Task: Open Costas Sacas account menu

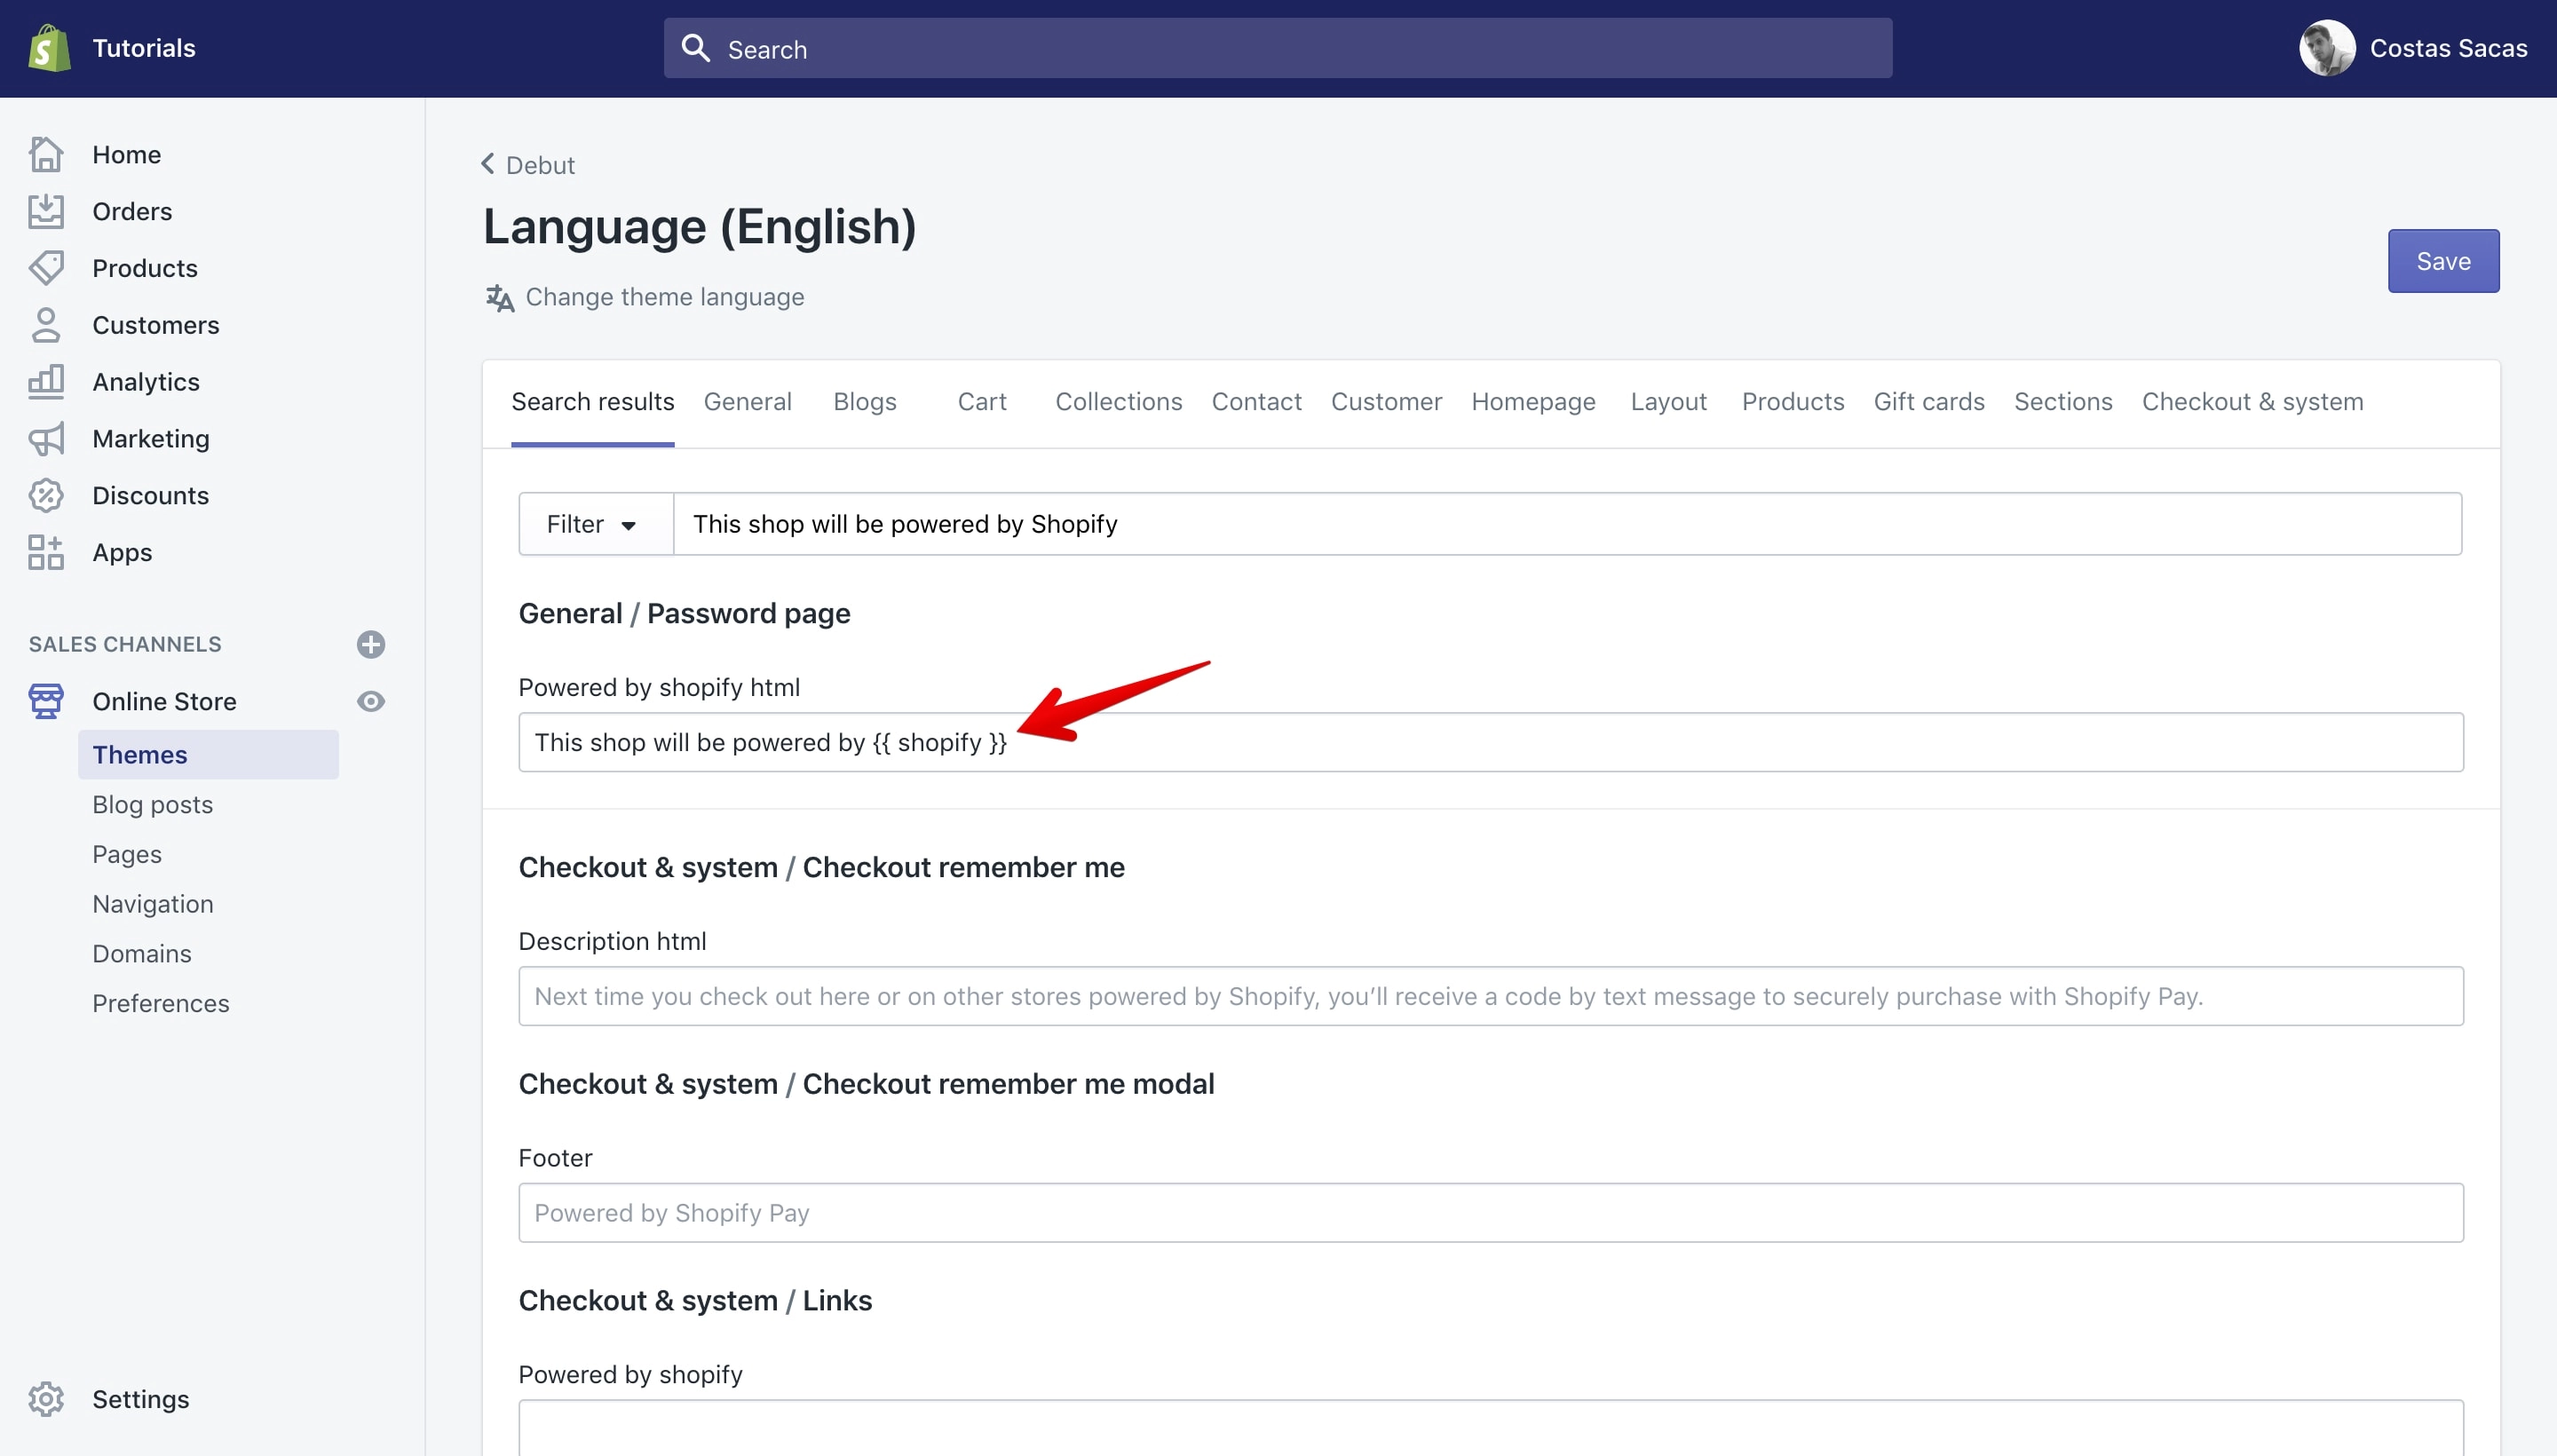Action: [2413, 48]
